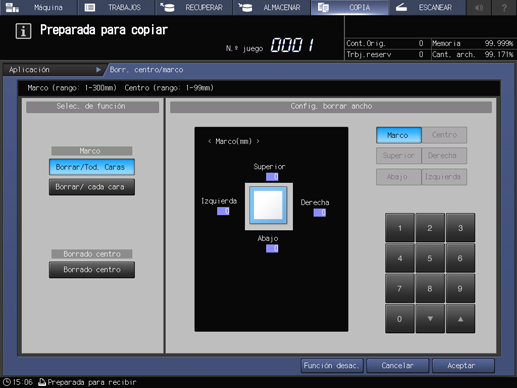Viewport: 517px width, 388px height.
Task: Click the Derecha margin value field
Action: pyautogui.click(x=320, y=213)
